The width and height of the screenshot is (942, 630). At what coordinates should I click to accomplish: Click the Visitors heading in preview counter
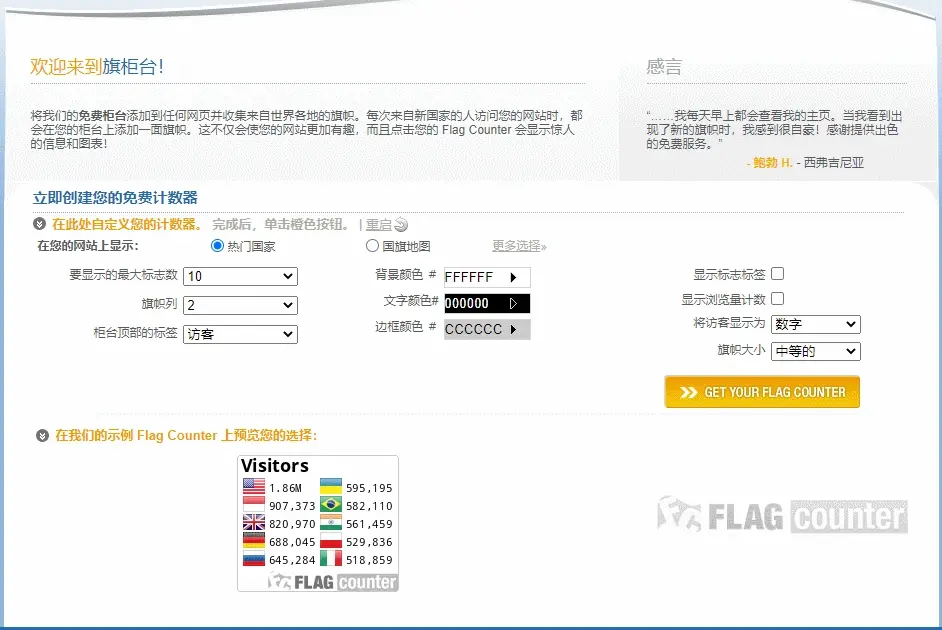click(x=275, y=466)
